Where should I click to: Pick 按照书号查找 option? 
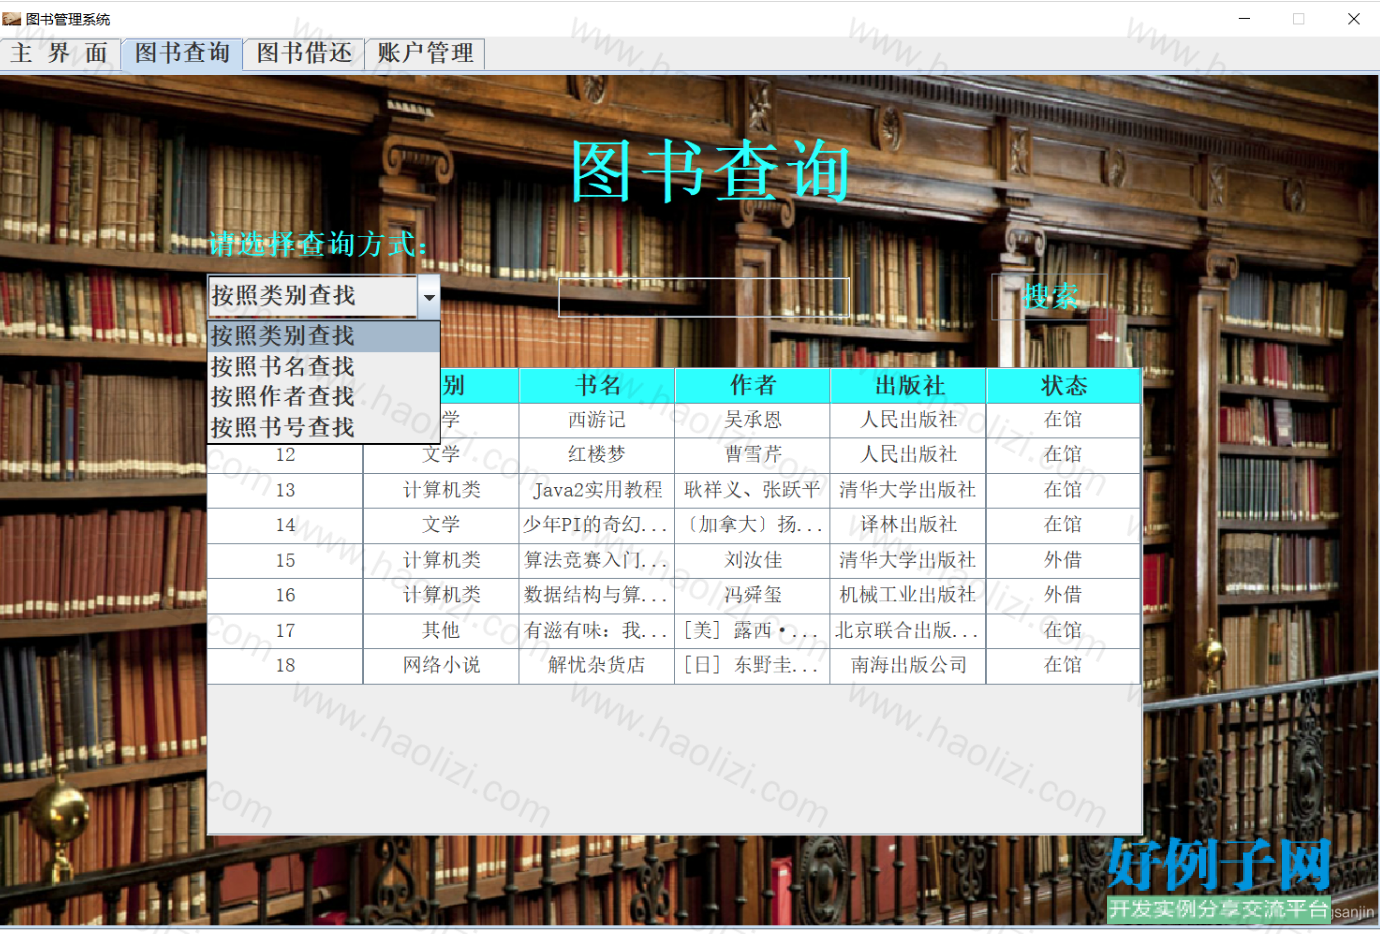pyautogui.click(x=323, y=427)
